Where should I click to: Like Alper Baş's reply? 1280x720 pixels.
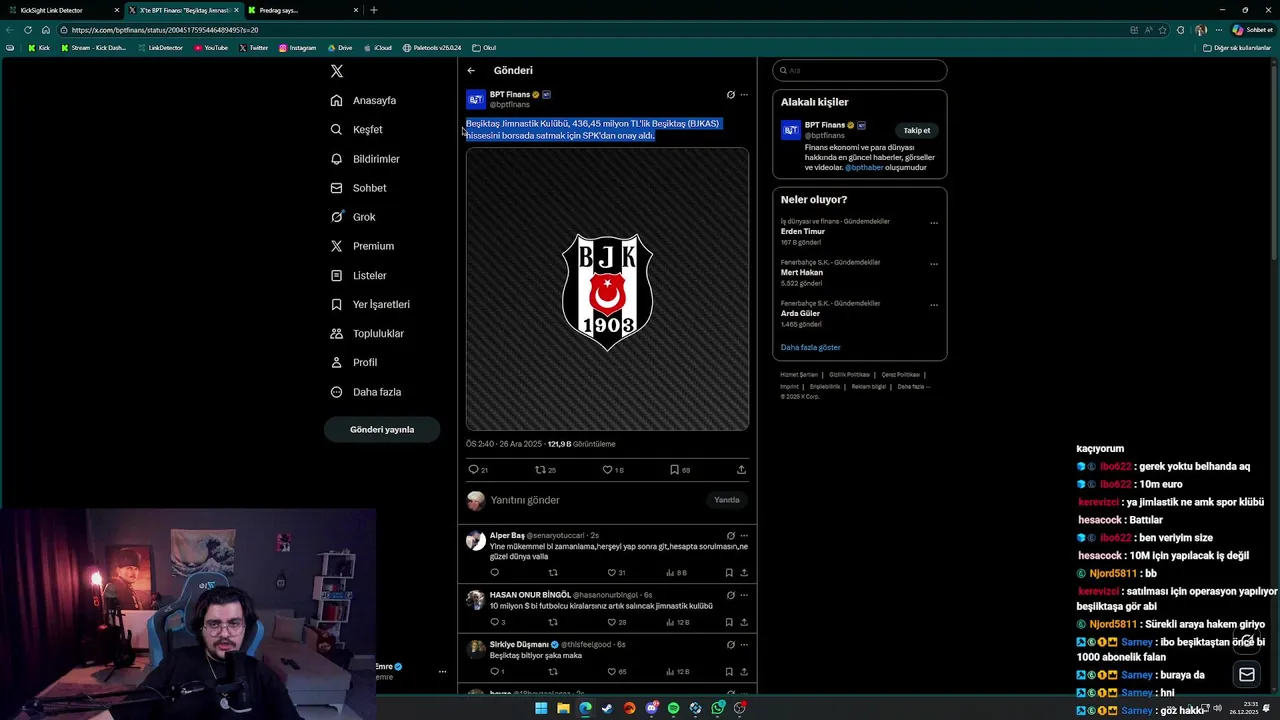tap(616, 573)
